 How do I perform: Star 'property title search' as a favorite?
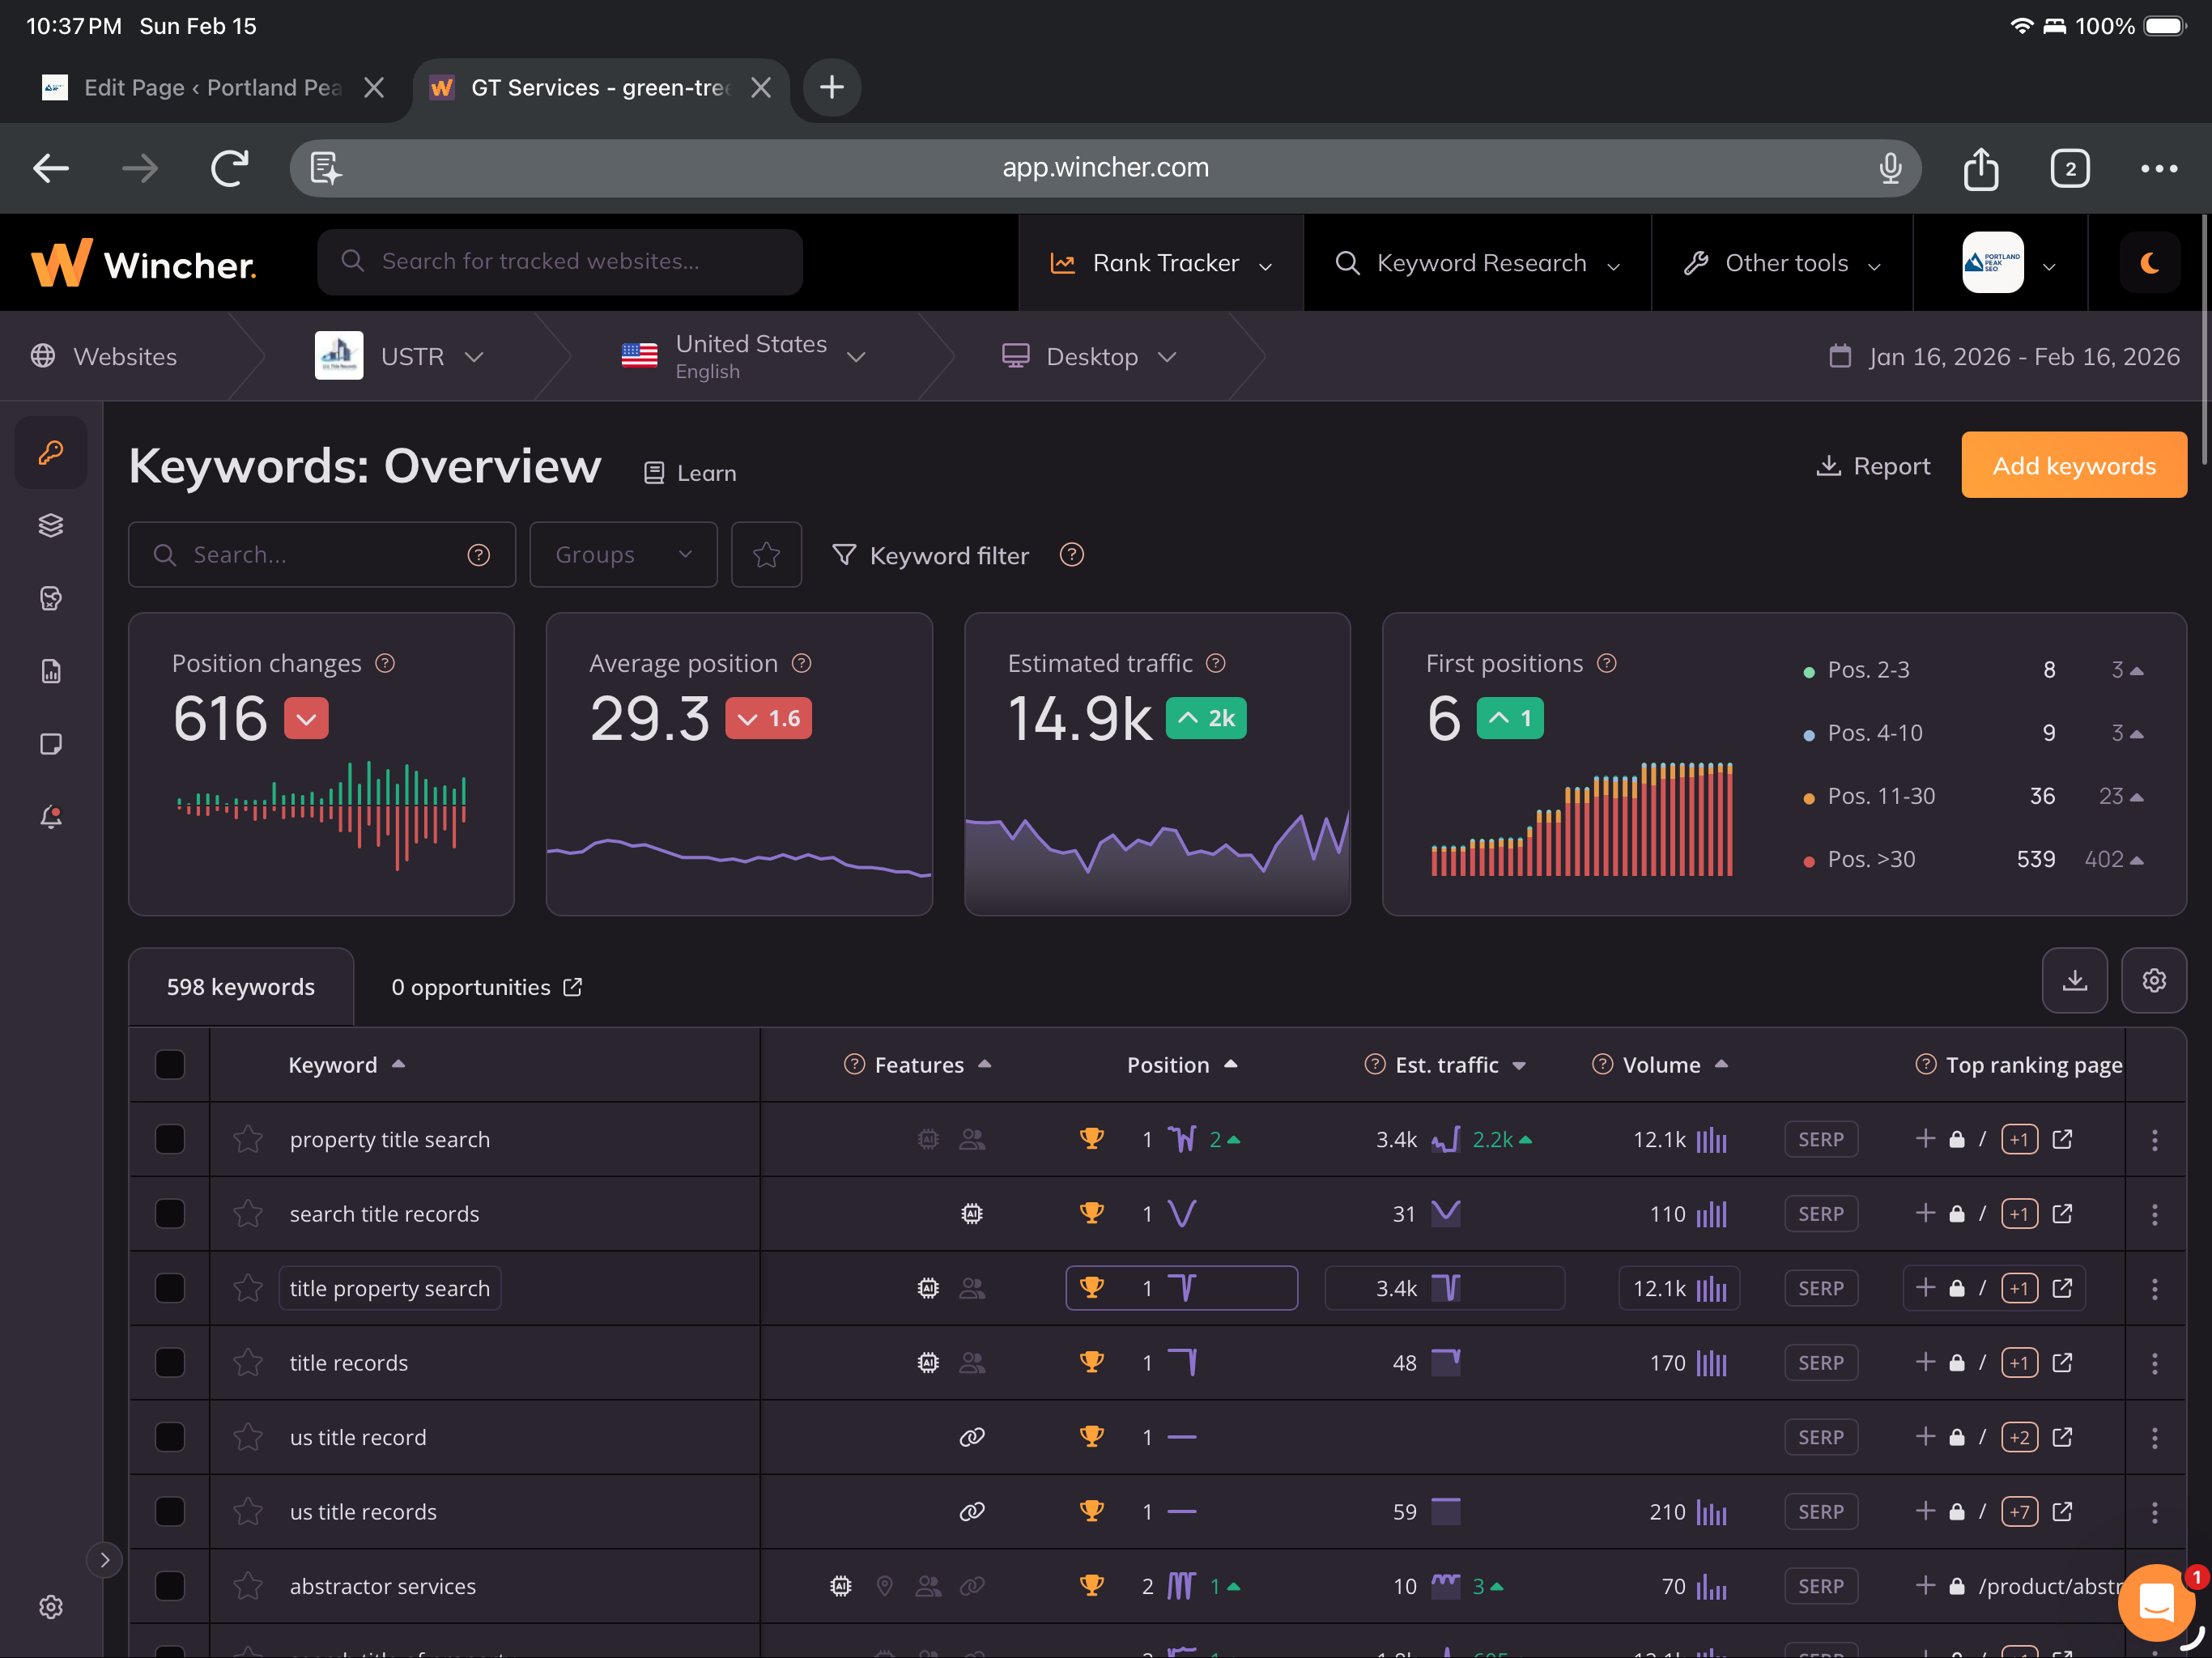(x=247, y=1139)
